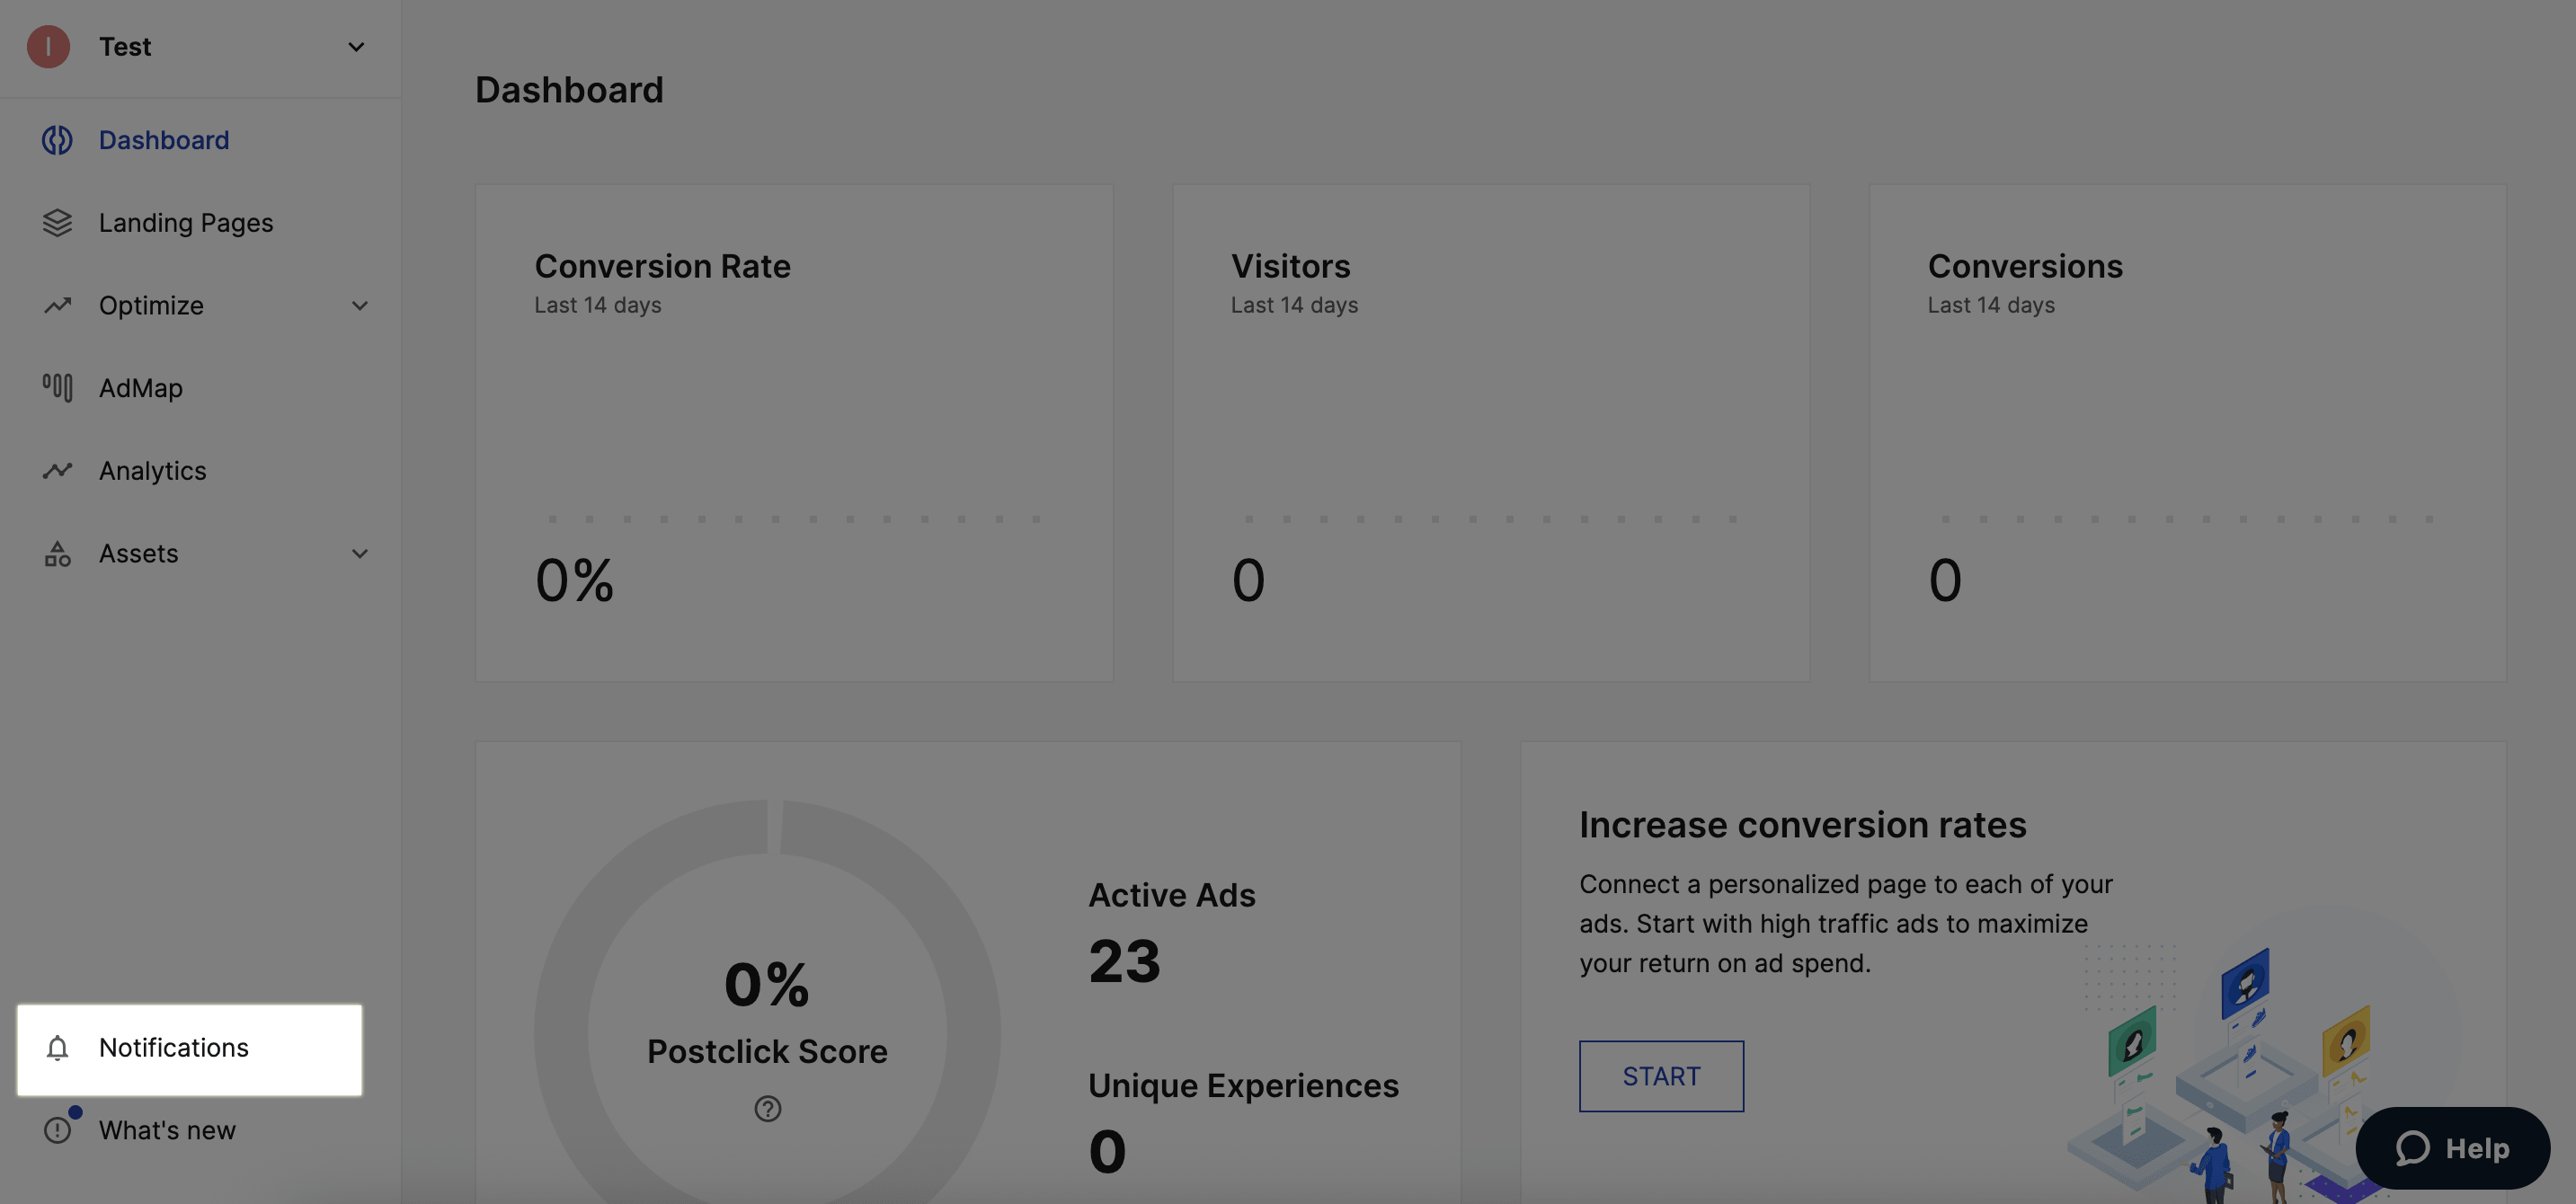Click the red Test workspace avatar
2576x1204 pixels.
(x=48, y=47)
